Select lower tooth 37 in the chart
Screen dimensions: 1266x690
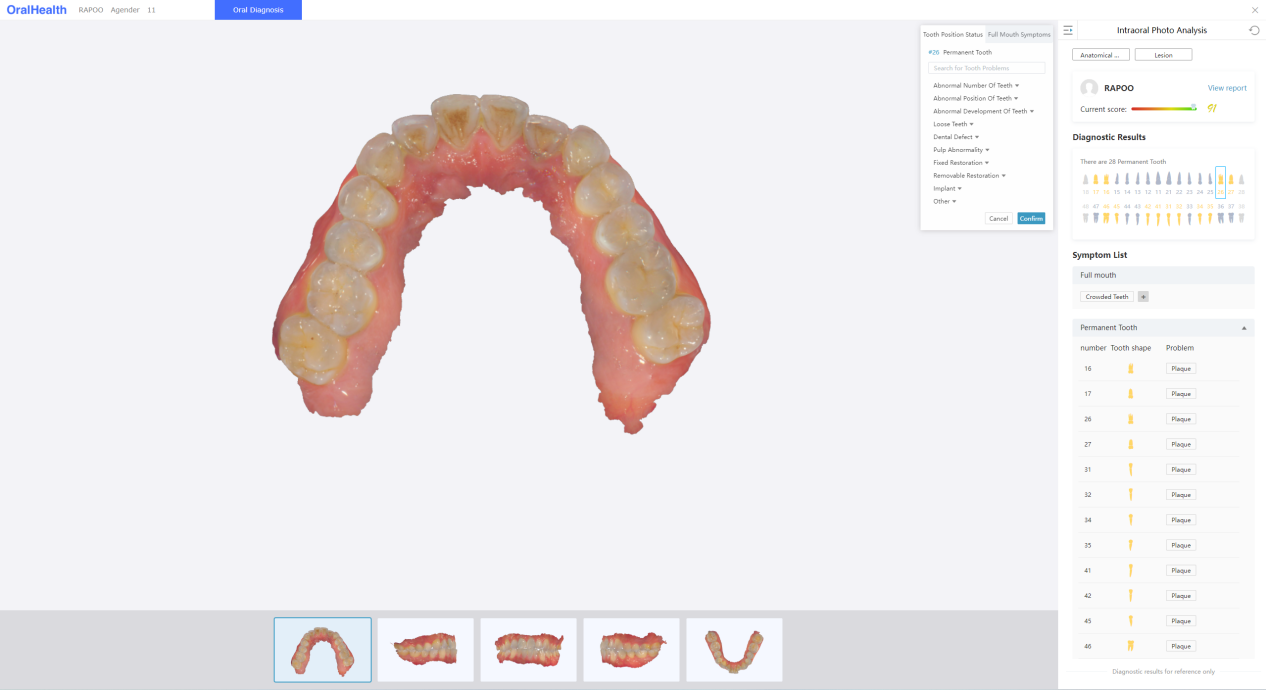(x=1231, y=214)
